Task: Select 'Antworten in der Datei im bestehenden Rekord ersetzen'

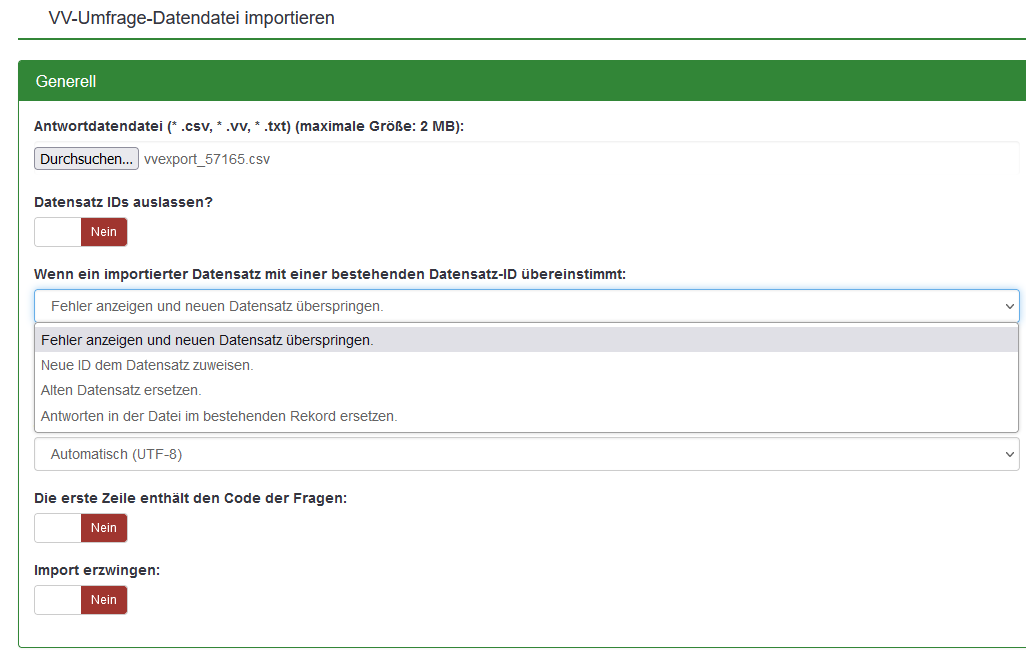Action: (x=219, y=416)
